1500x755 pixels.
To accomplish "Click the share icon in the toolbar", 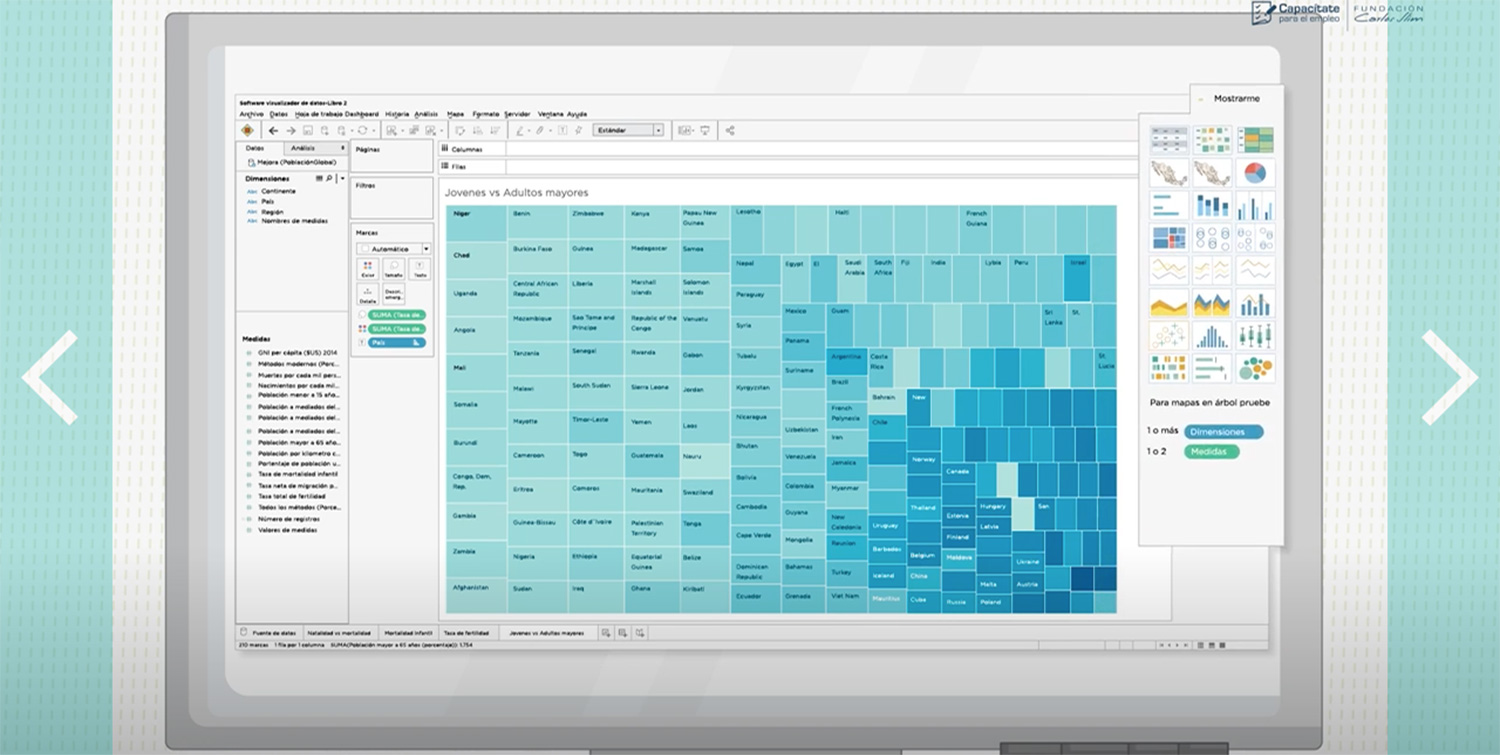I will [x=730, y=131].
